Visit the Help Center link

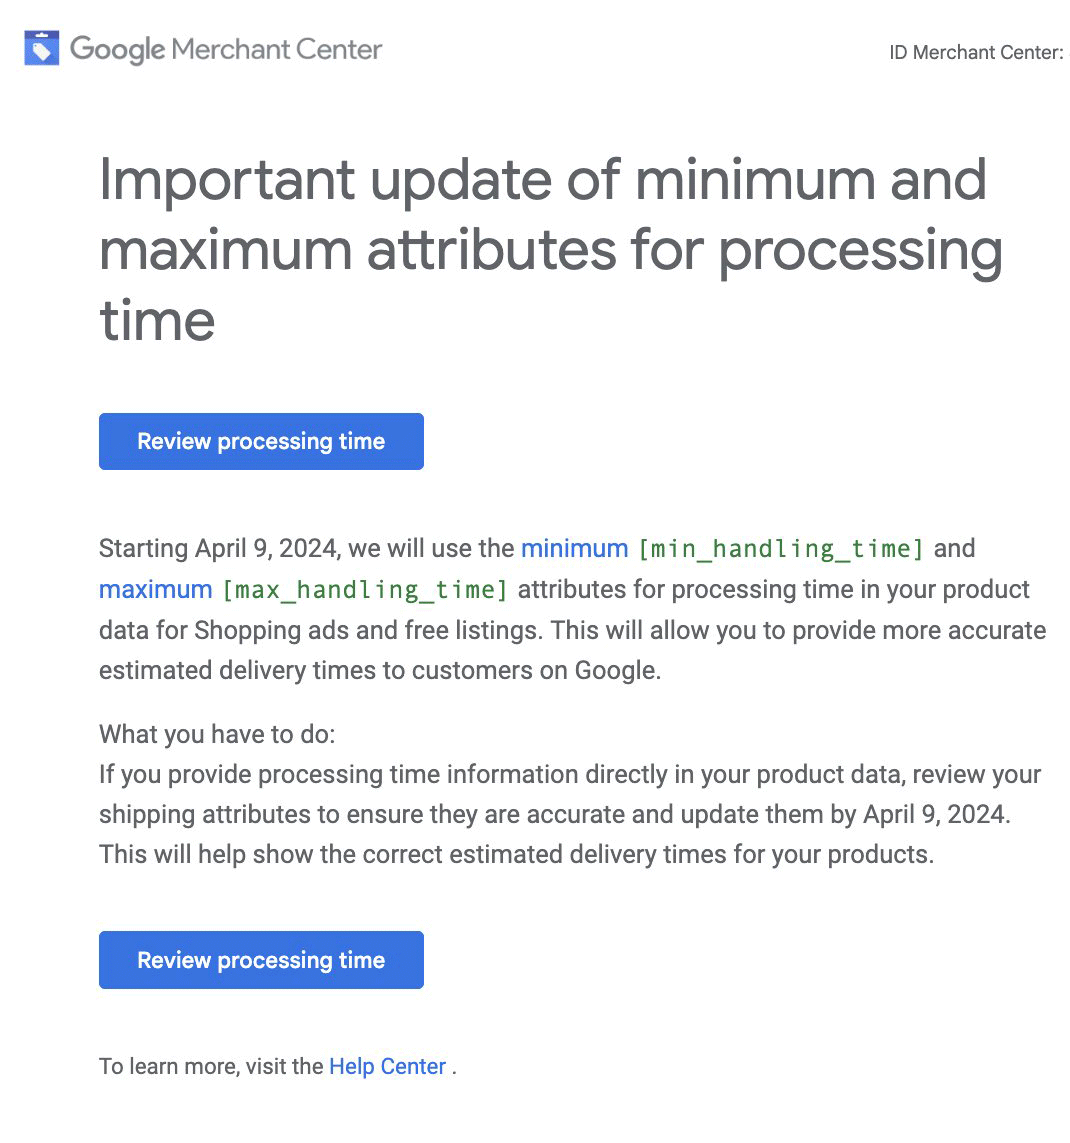pos(387,1066)
